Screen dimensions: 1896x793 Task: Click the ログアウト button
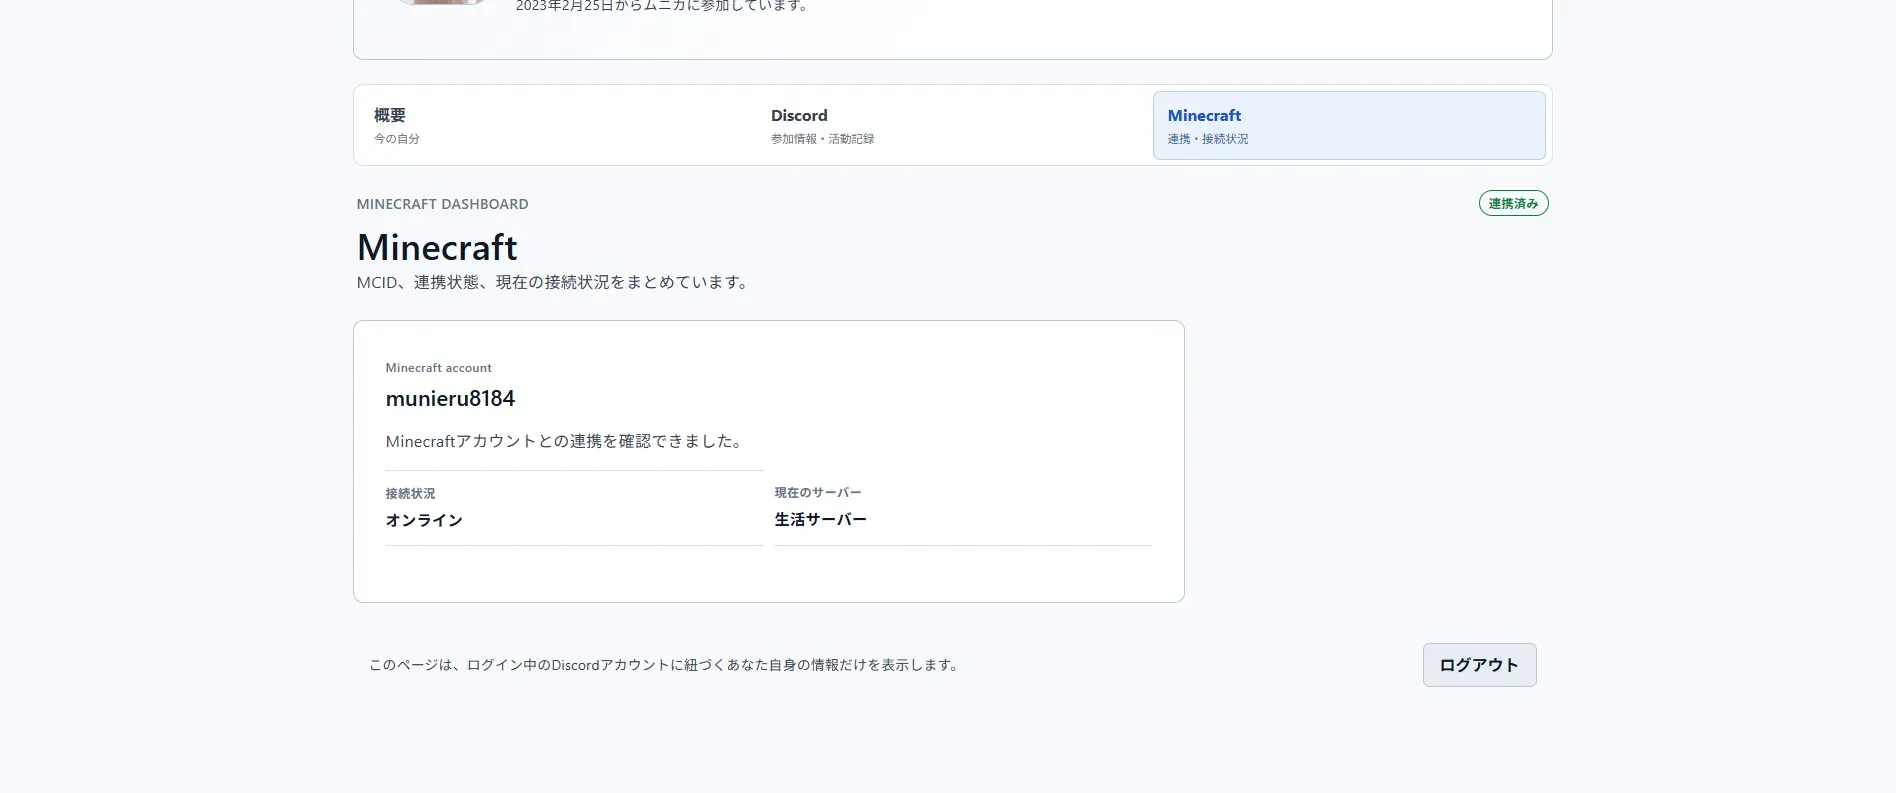tap(1479, 665)
